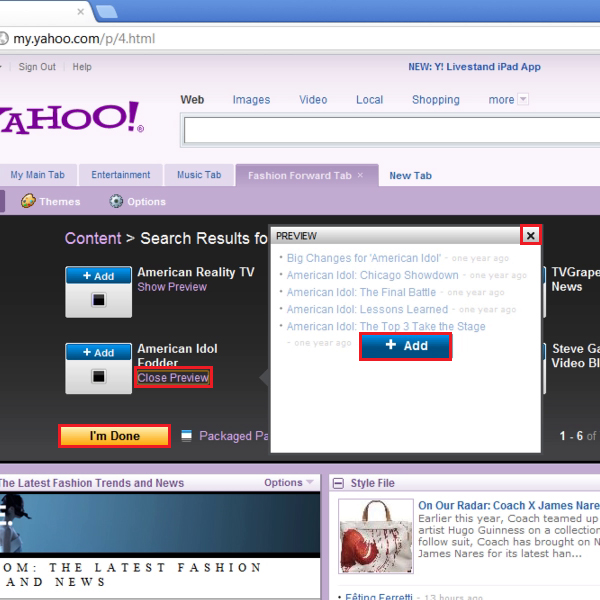Click the Add button in the Preview popup
The image size is (600, 600).
tap(406, 346)
